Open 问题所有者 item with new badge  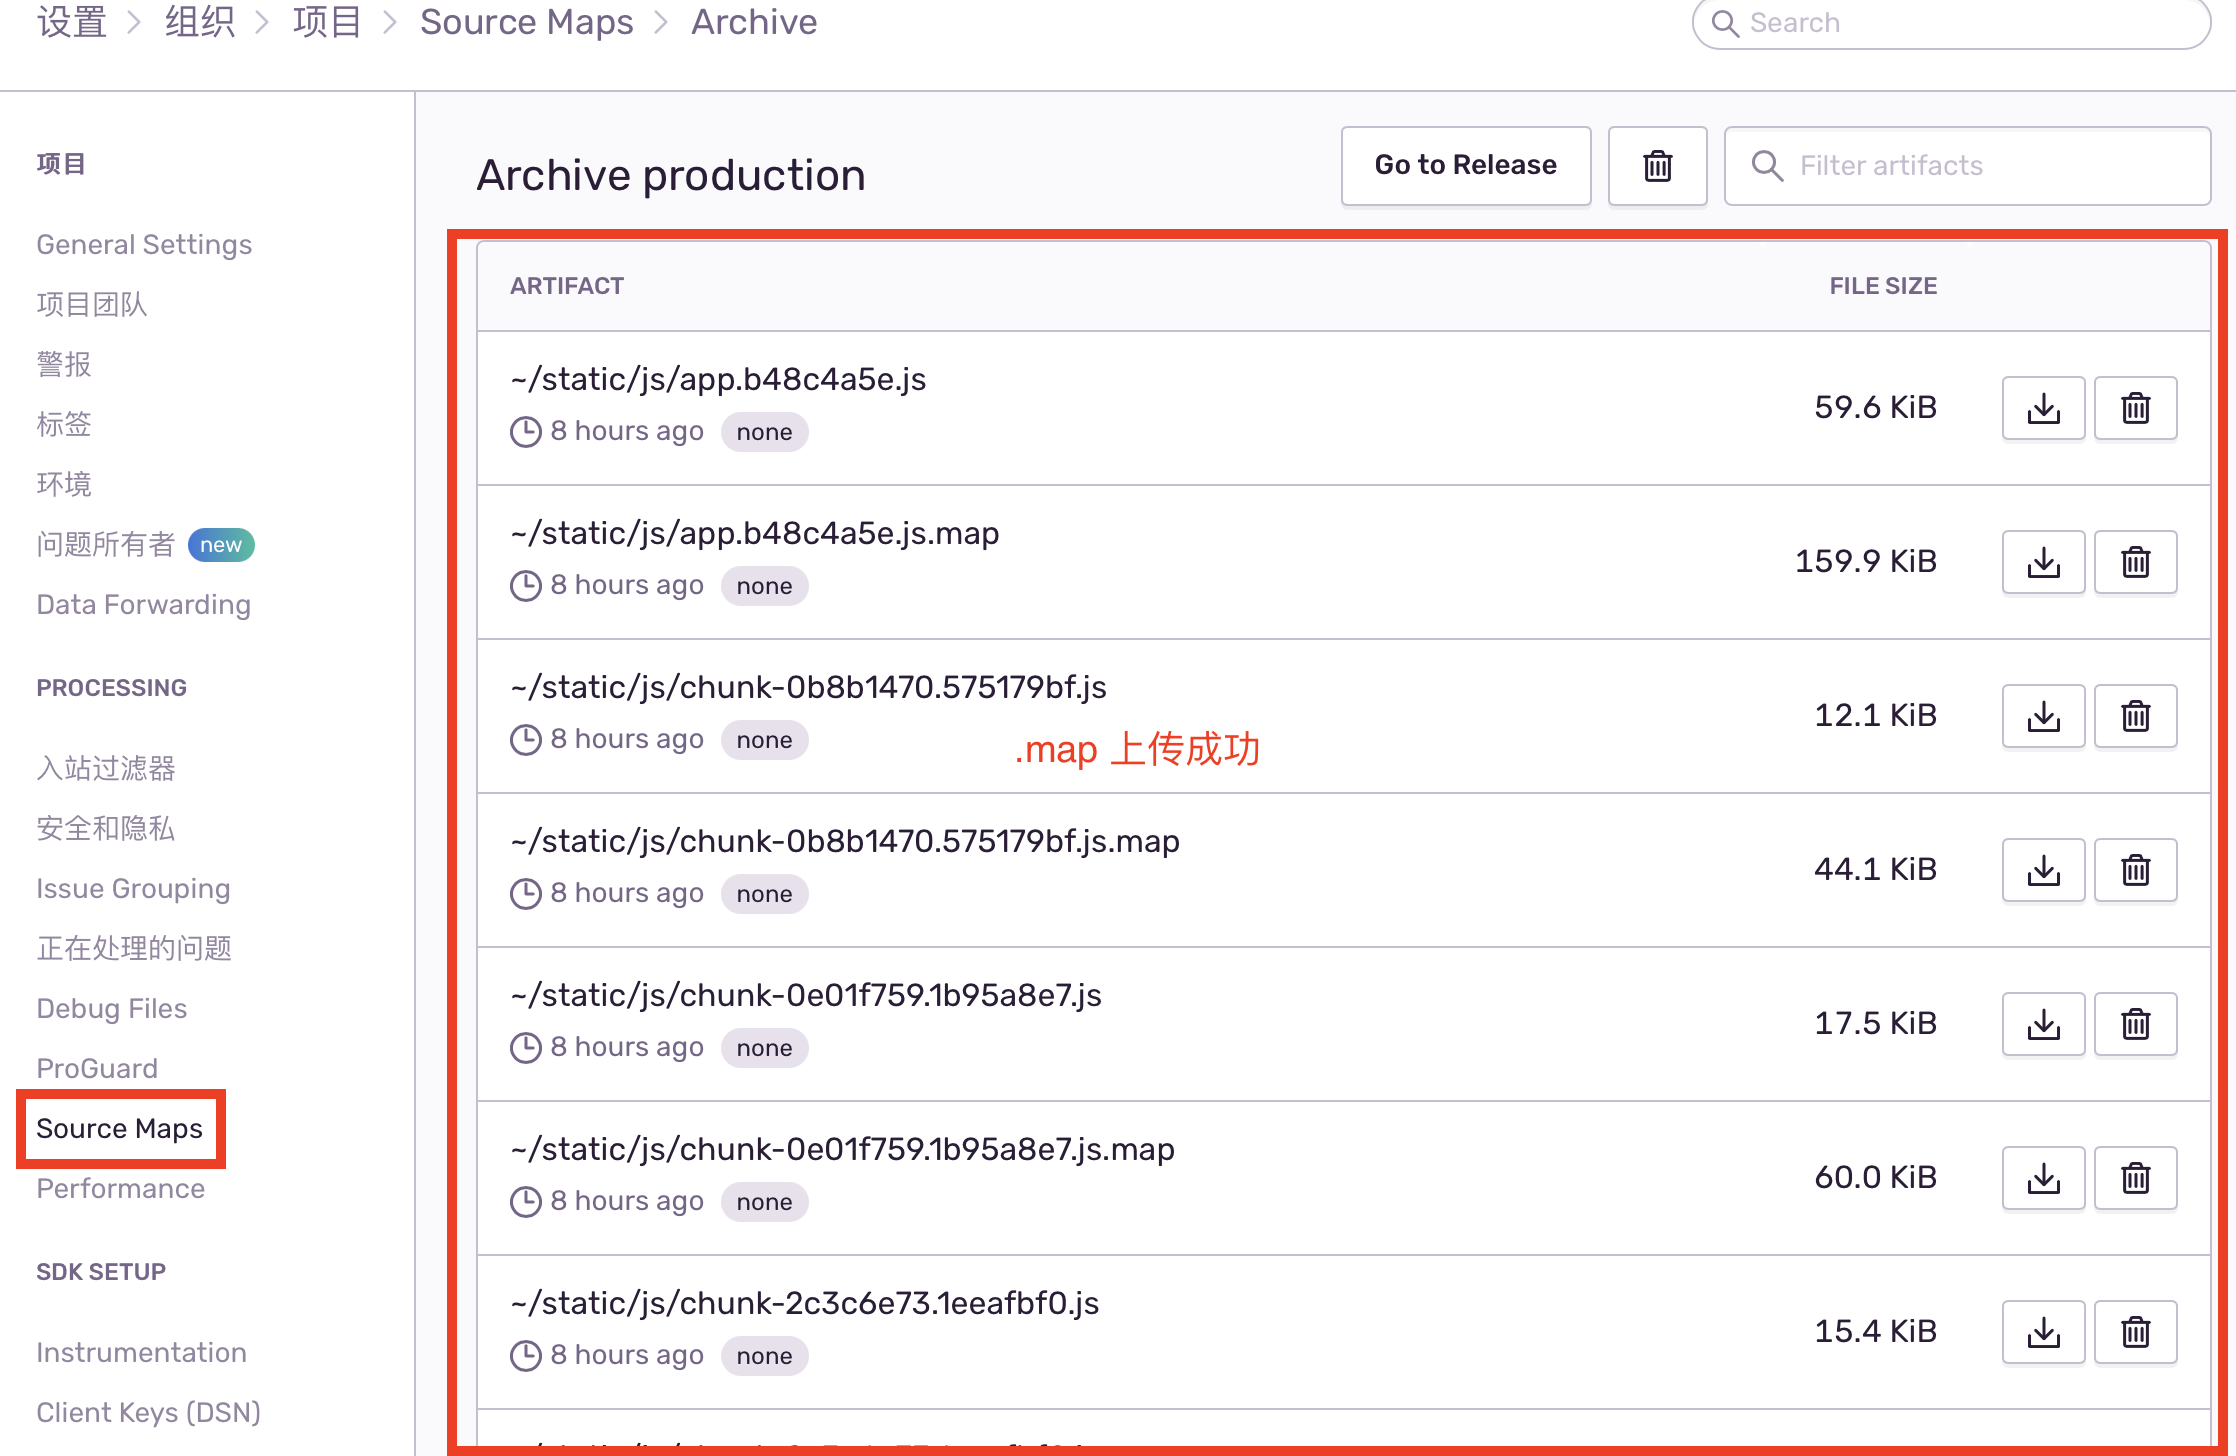click(x=106, y=545)
